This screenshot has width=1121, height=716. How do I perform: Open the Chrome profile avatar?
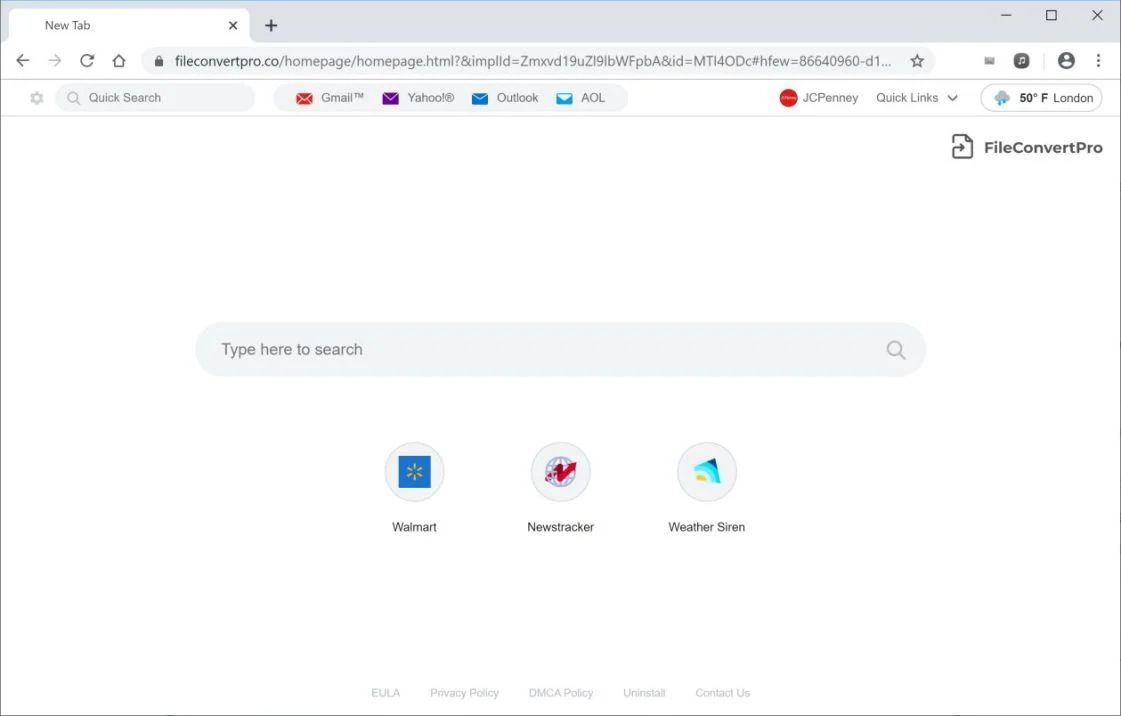click(x=1066, y=61)
